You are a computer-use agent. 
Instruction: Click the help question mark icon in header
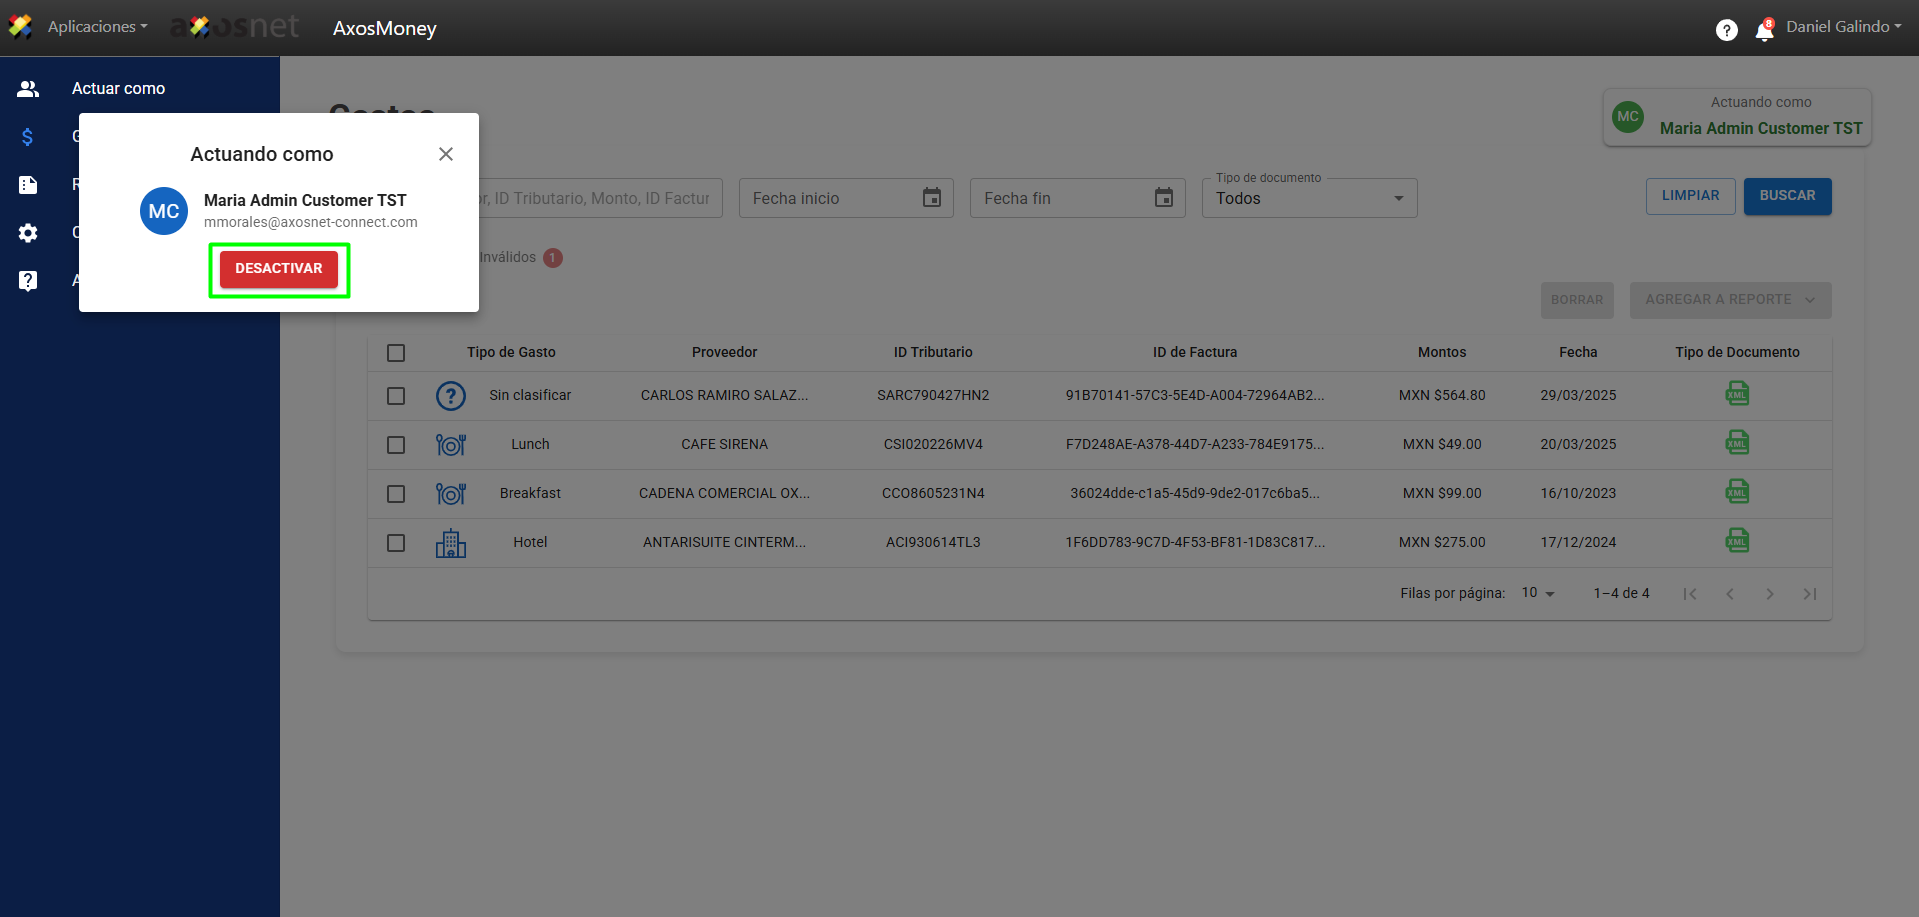tap(1726, 30)
